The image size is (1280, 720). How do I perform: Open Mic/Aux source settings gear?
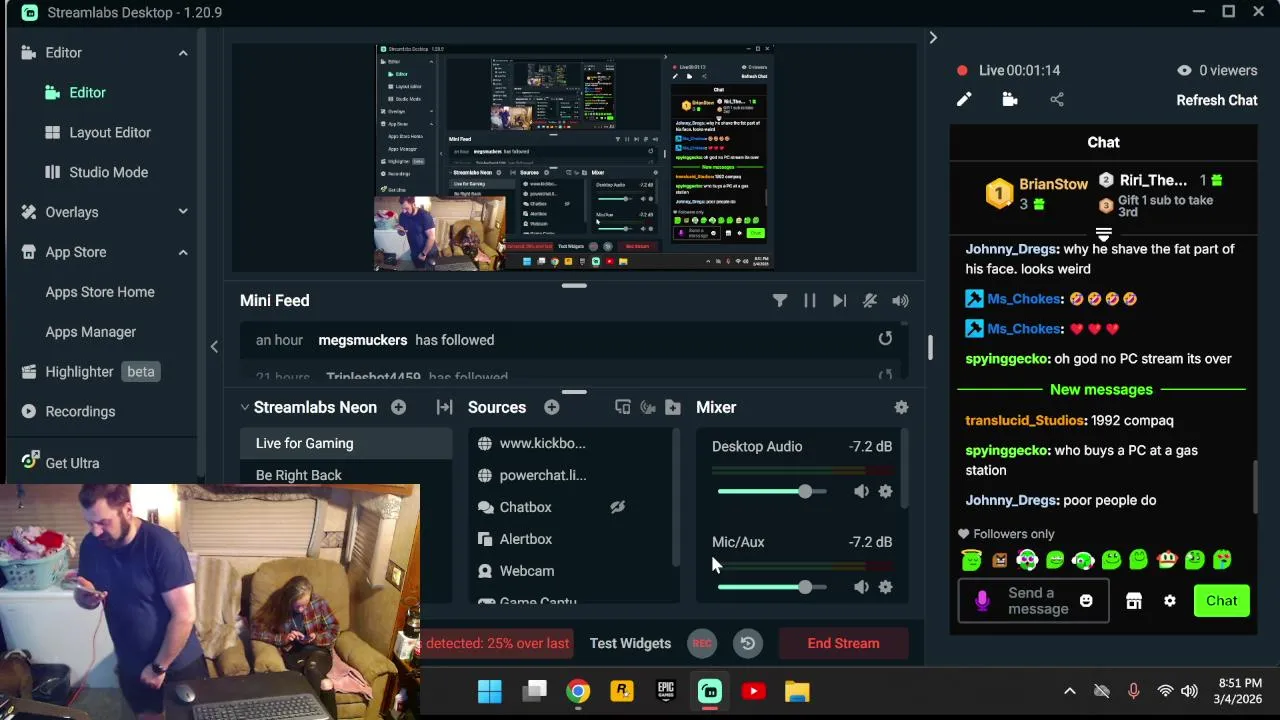pos(885,587)
